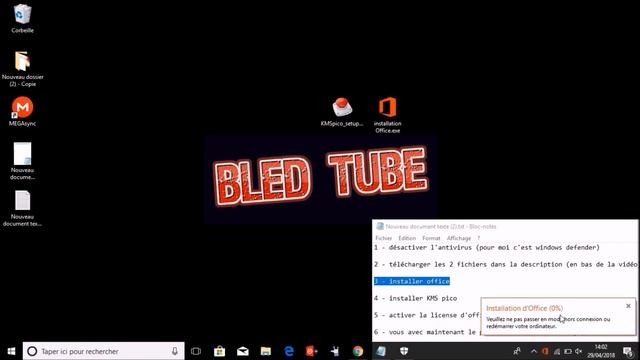
Task: Open the ? help menu in Bloc-notes
Action: point(479,238)
